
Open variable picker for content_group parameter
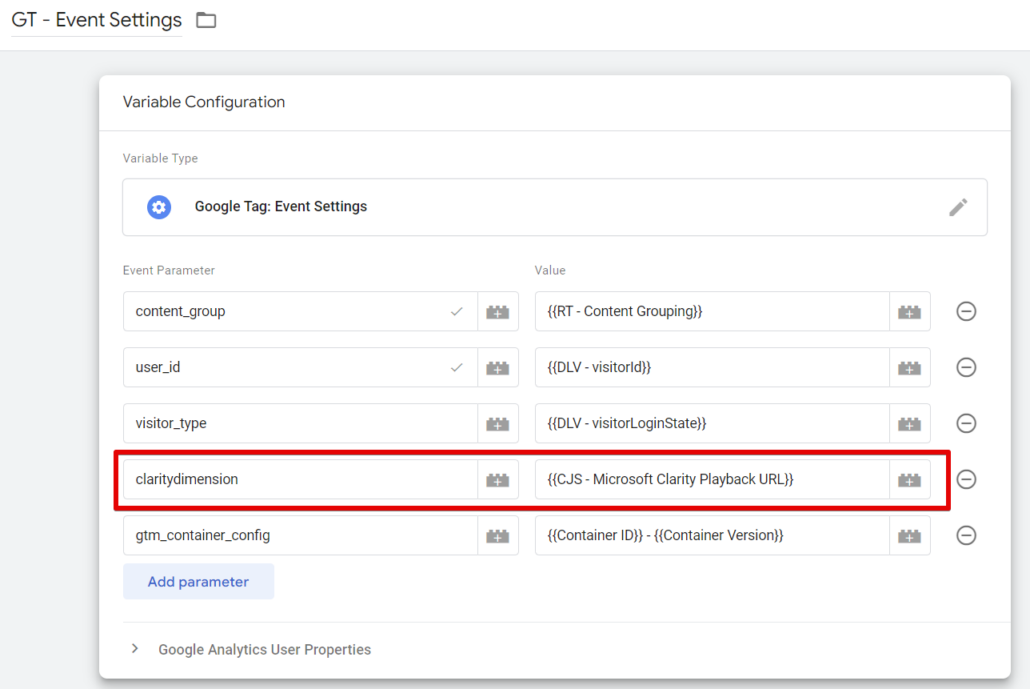497,311
